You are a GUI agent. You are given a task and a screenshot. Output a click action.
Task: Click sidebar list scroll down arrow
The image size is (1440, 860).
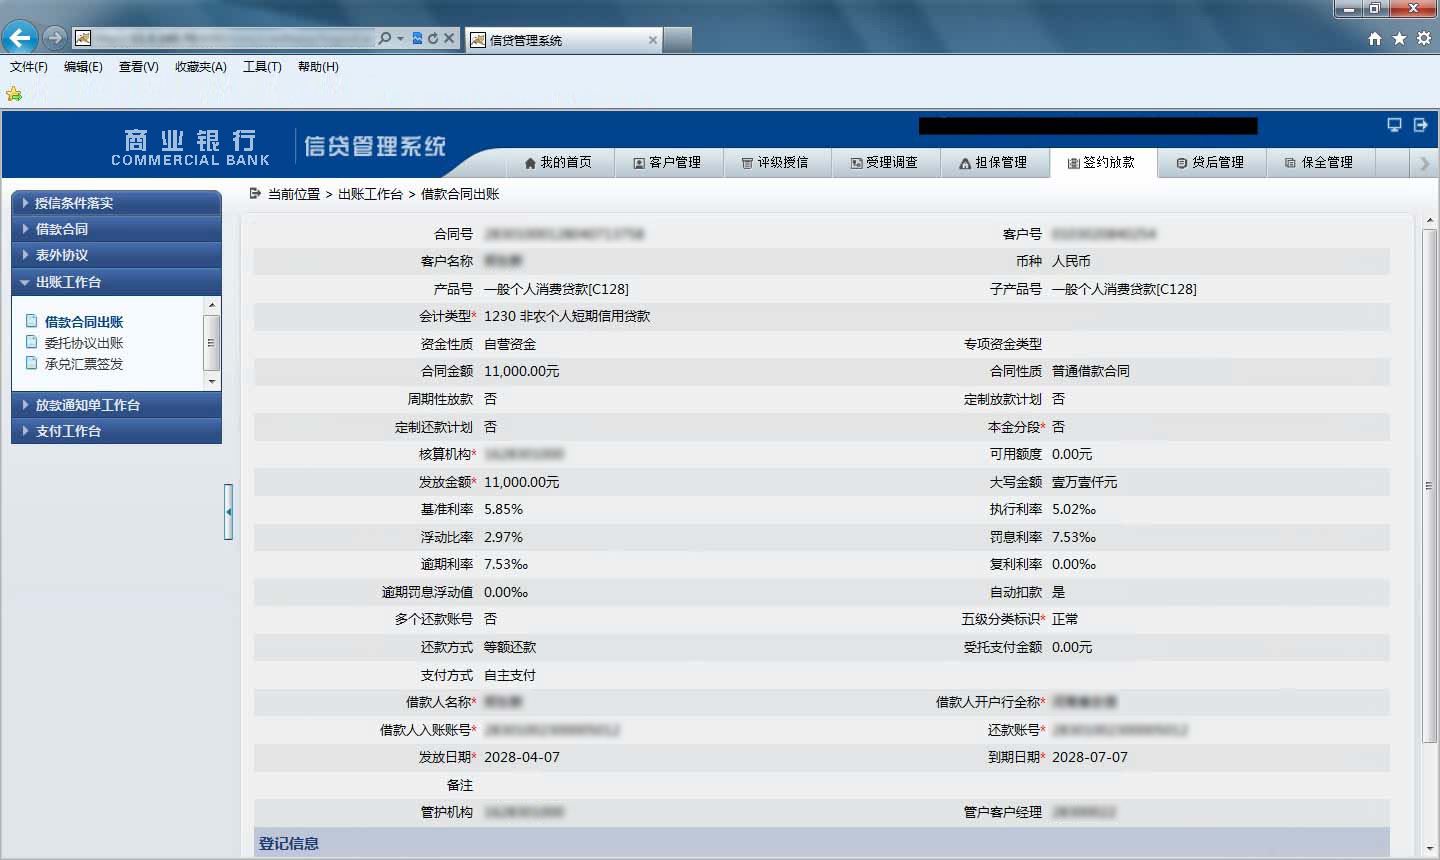point(211,381)
